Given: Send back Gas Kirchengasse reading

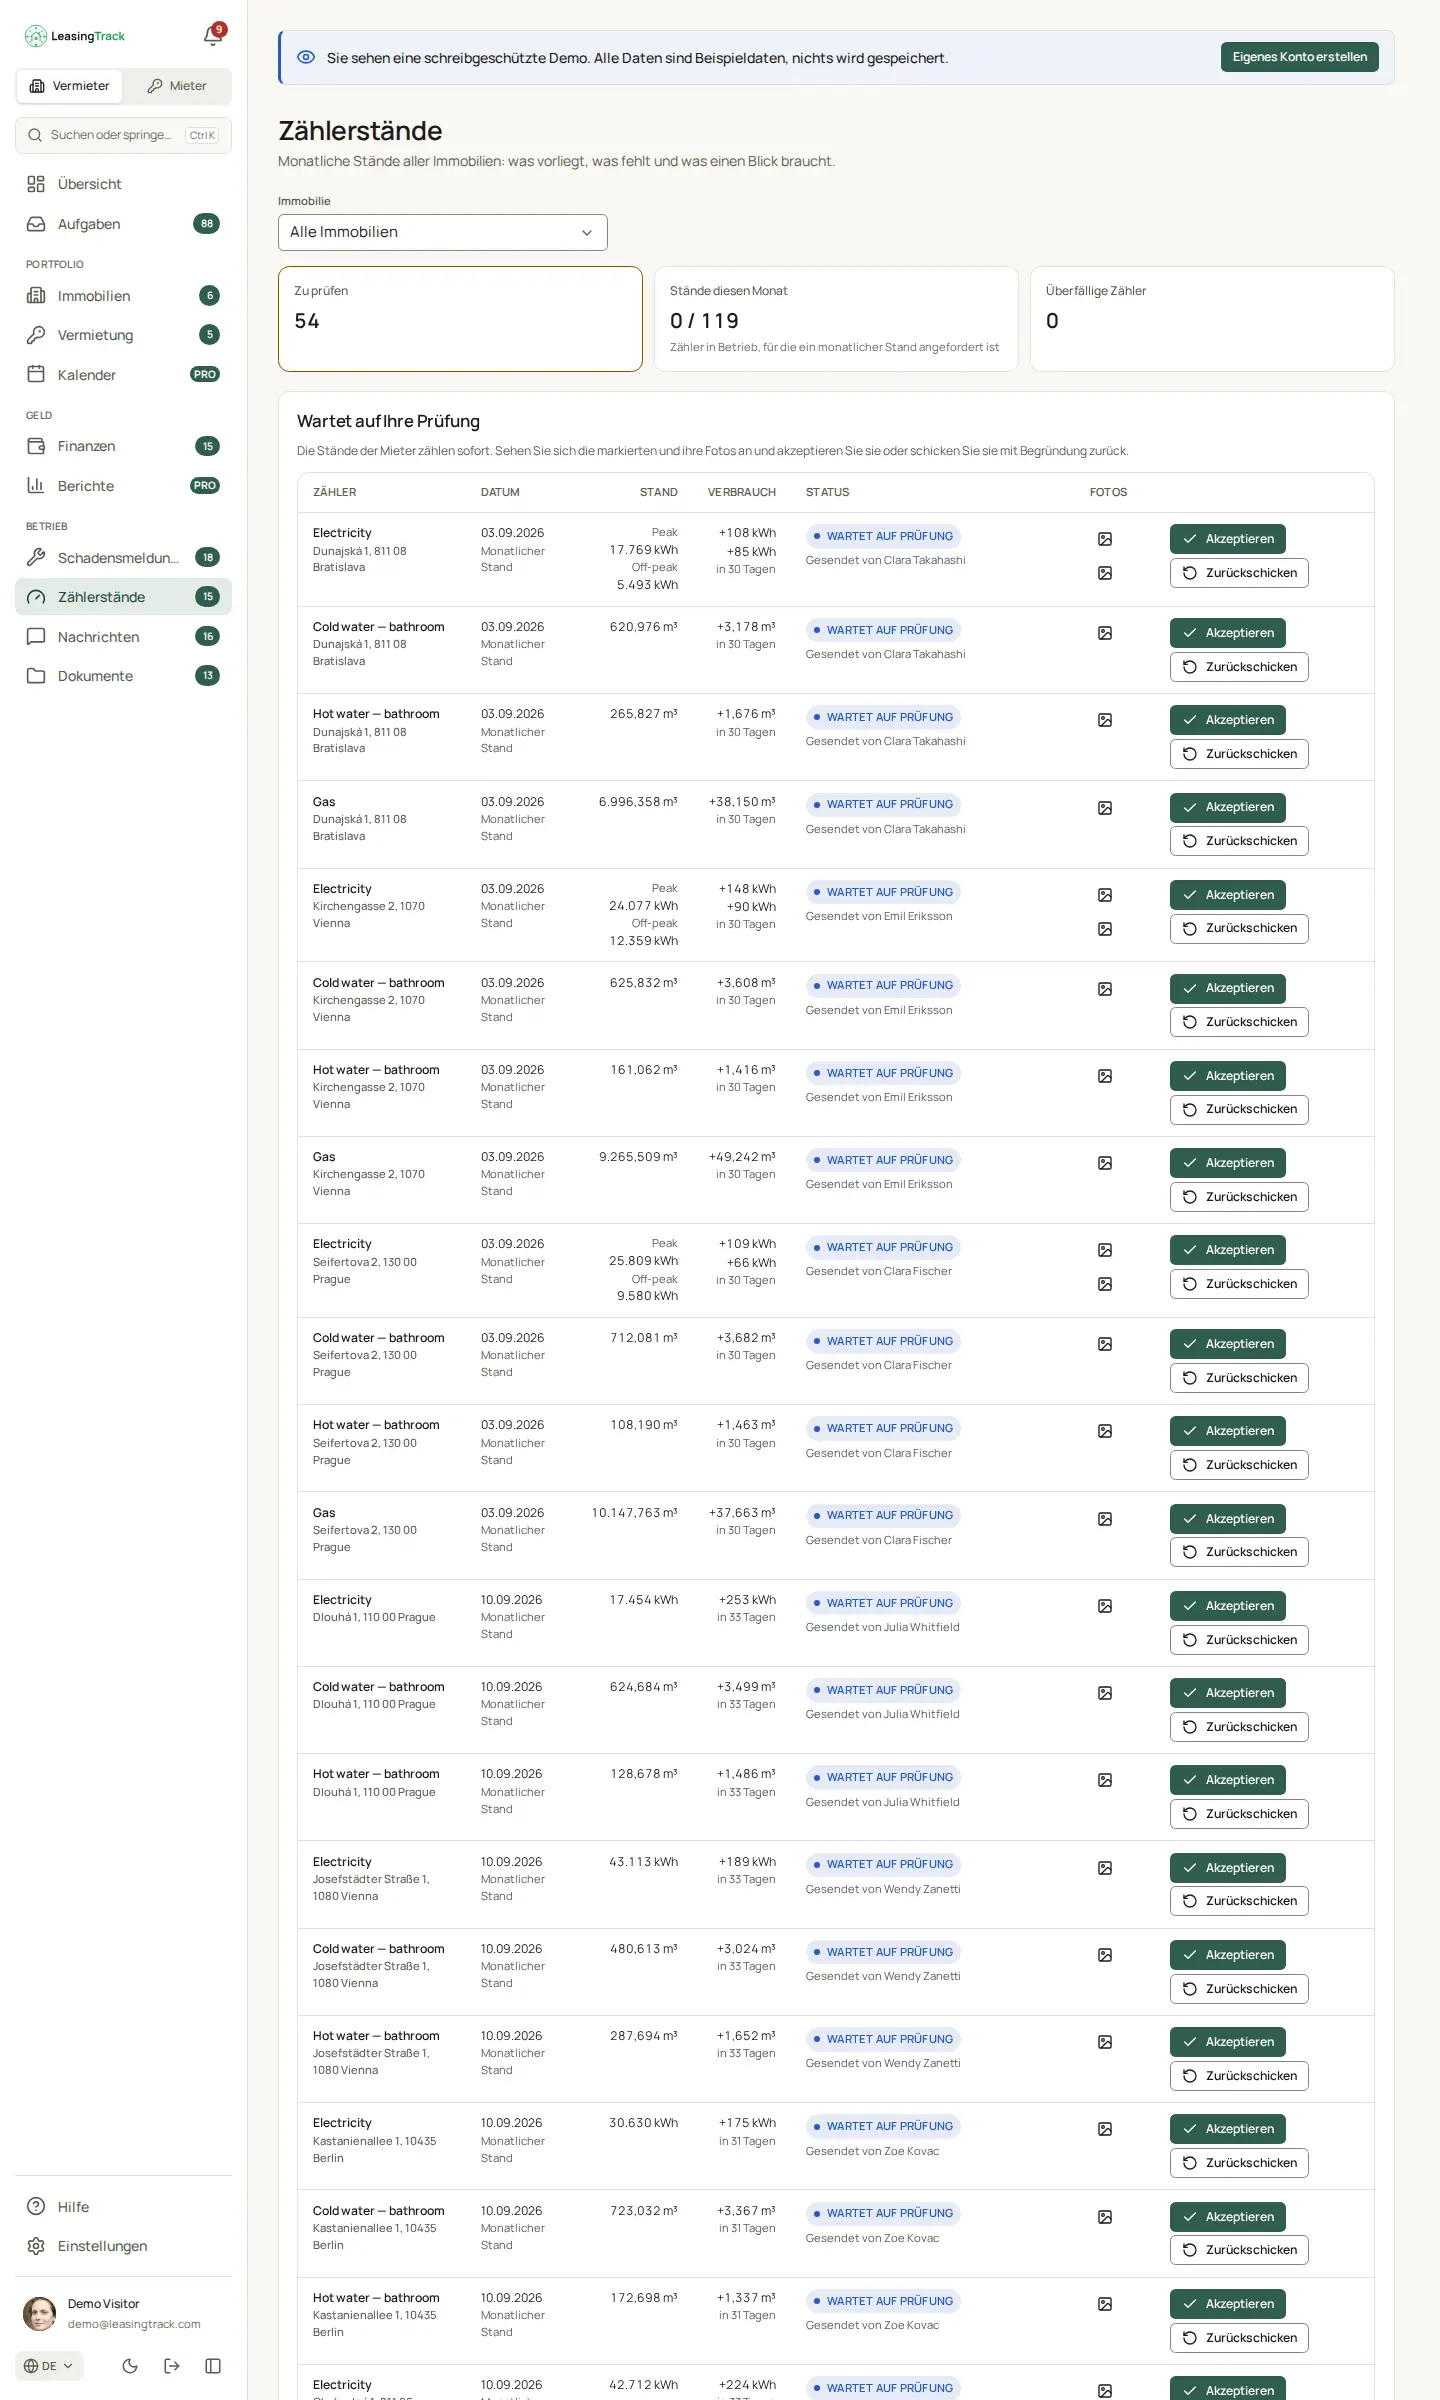Looking at the screenshot, I should tap(1239, 1197).
